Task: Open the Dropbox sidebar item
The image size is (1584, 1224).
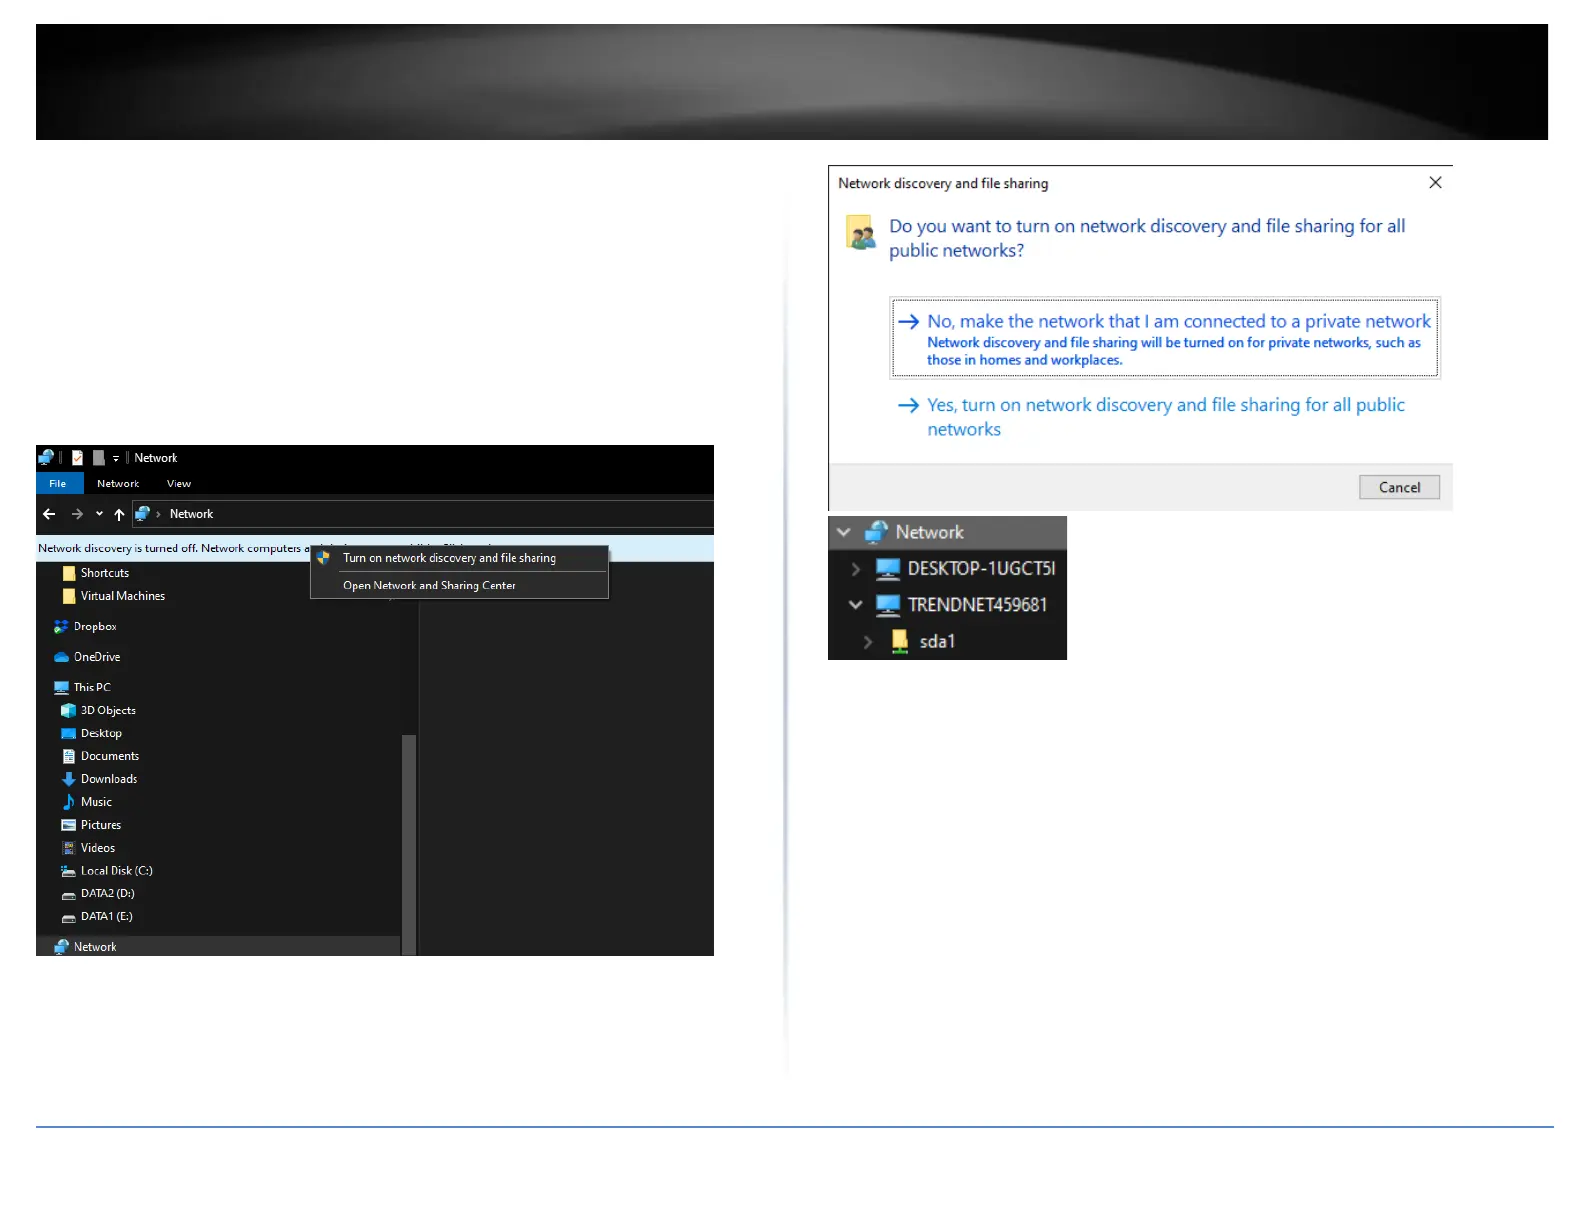Action: point(94,627)
